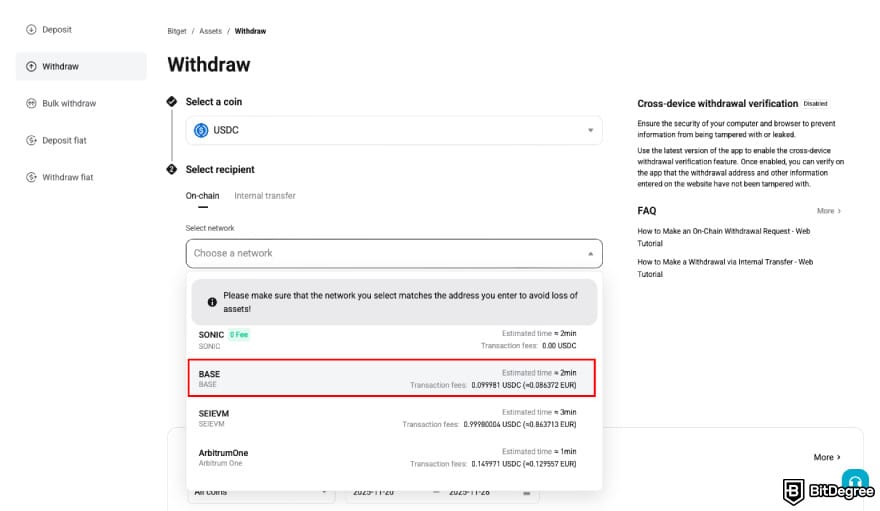This screenshot has height=511, width=880.
Task: Collapse the Choose a network dropdown arrow
Action: pyautogui.click(x=590, y=254)
